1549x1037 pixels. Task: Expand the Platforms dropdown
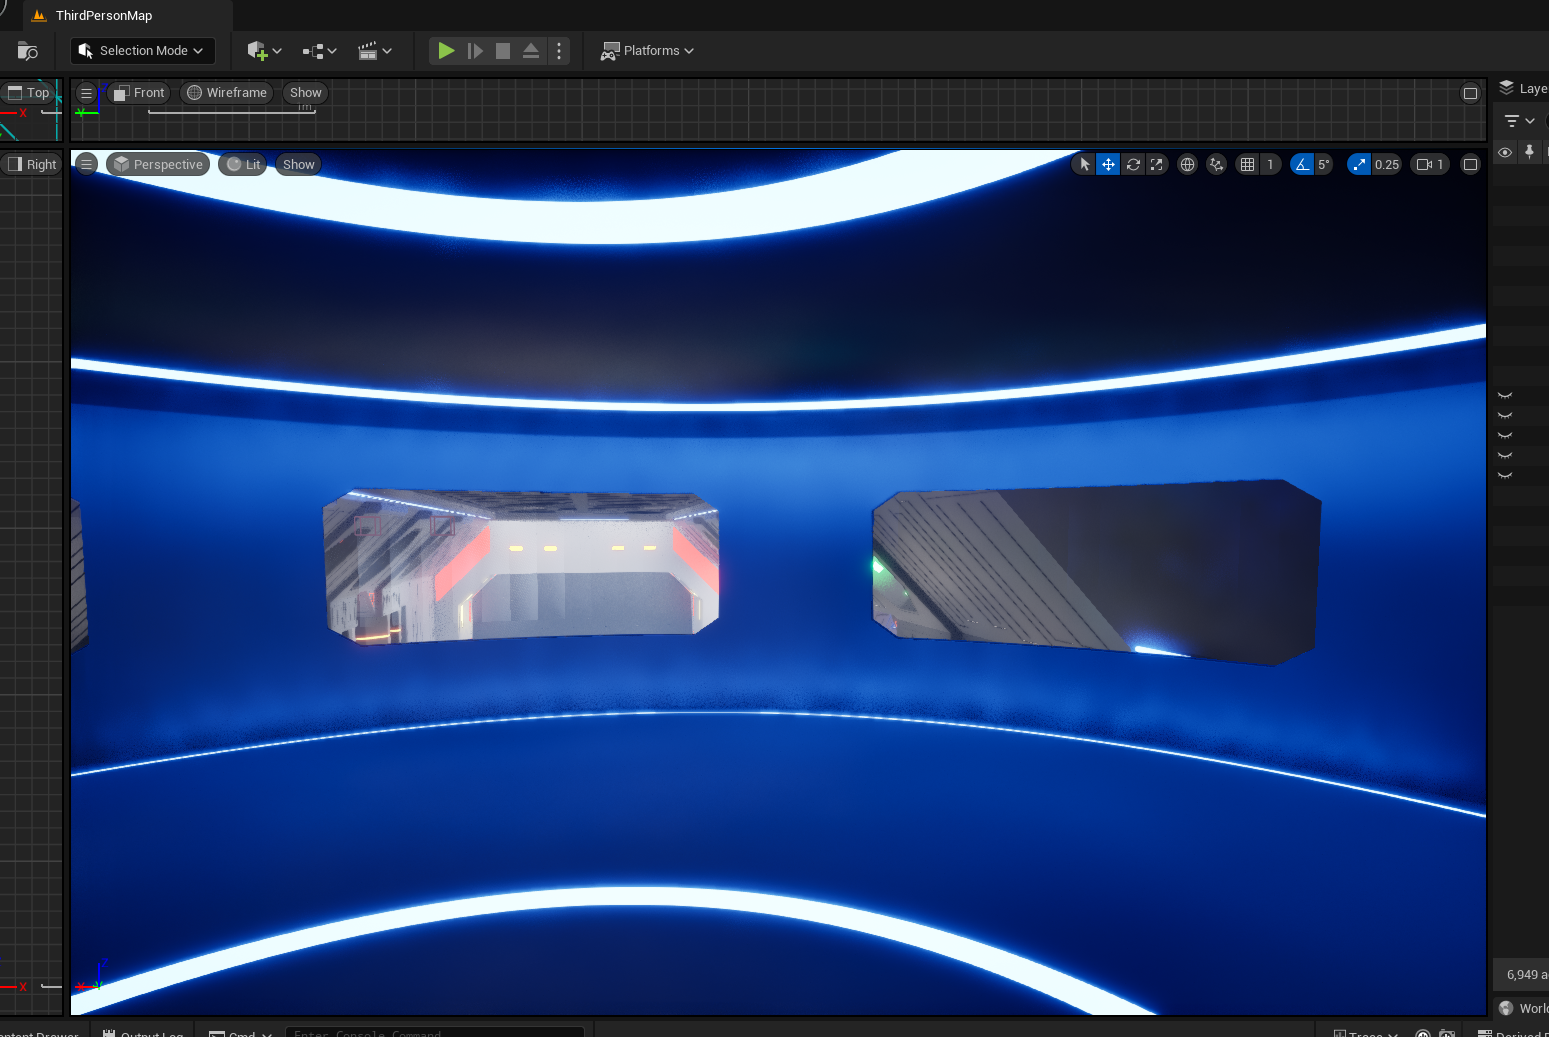tap(647, 51)
